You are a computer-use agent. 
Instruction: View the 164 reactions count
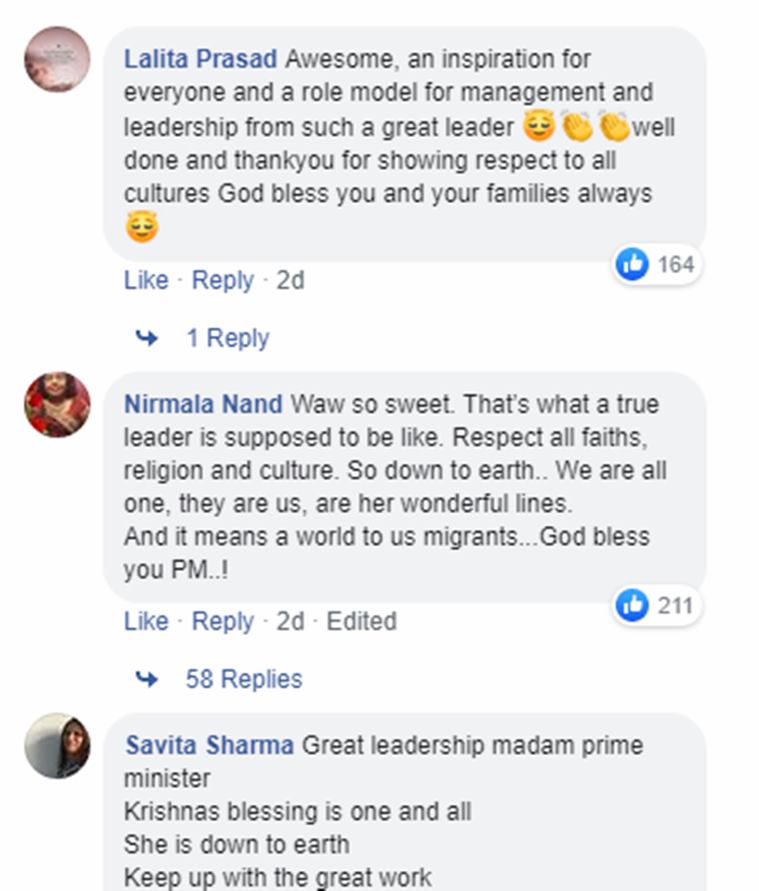point(675,264)
